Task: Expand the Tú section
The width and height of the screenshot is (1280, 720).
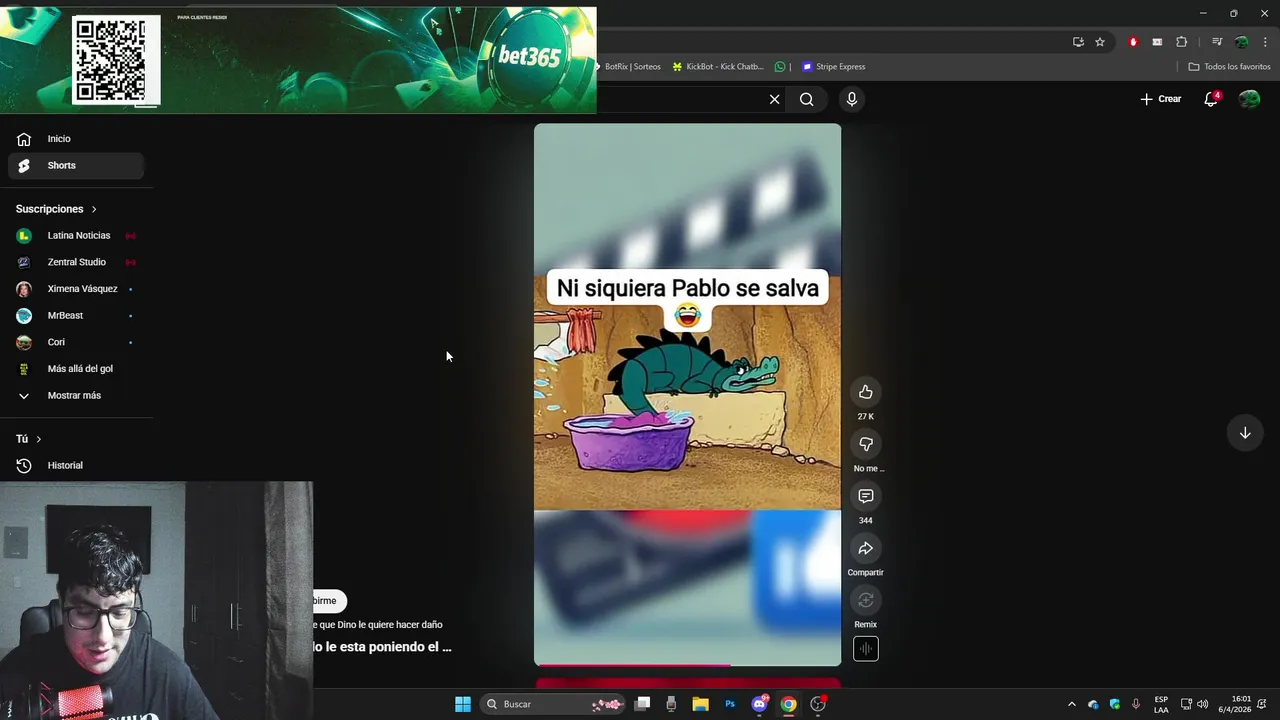Action: 29,439
